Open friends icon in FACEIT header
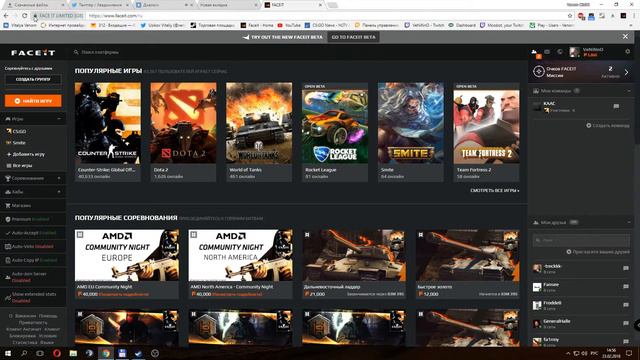 tap(534, 52)
